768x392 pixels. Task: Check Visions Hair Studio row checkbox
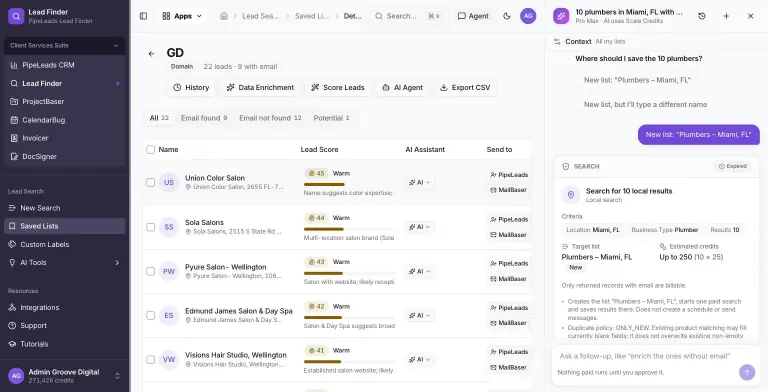pos(151,360)
